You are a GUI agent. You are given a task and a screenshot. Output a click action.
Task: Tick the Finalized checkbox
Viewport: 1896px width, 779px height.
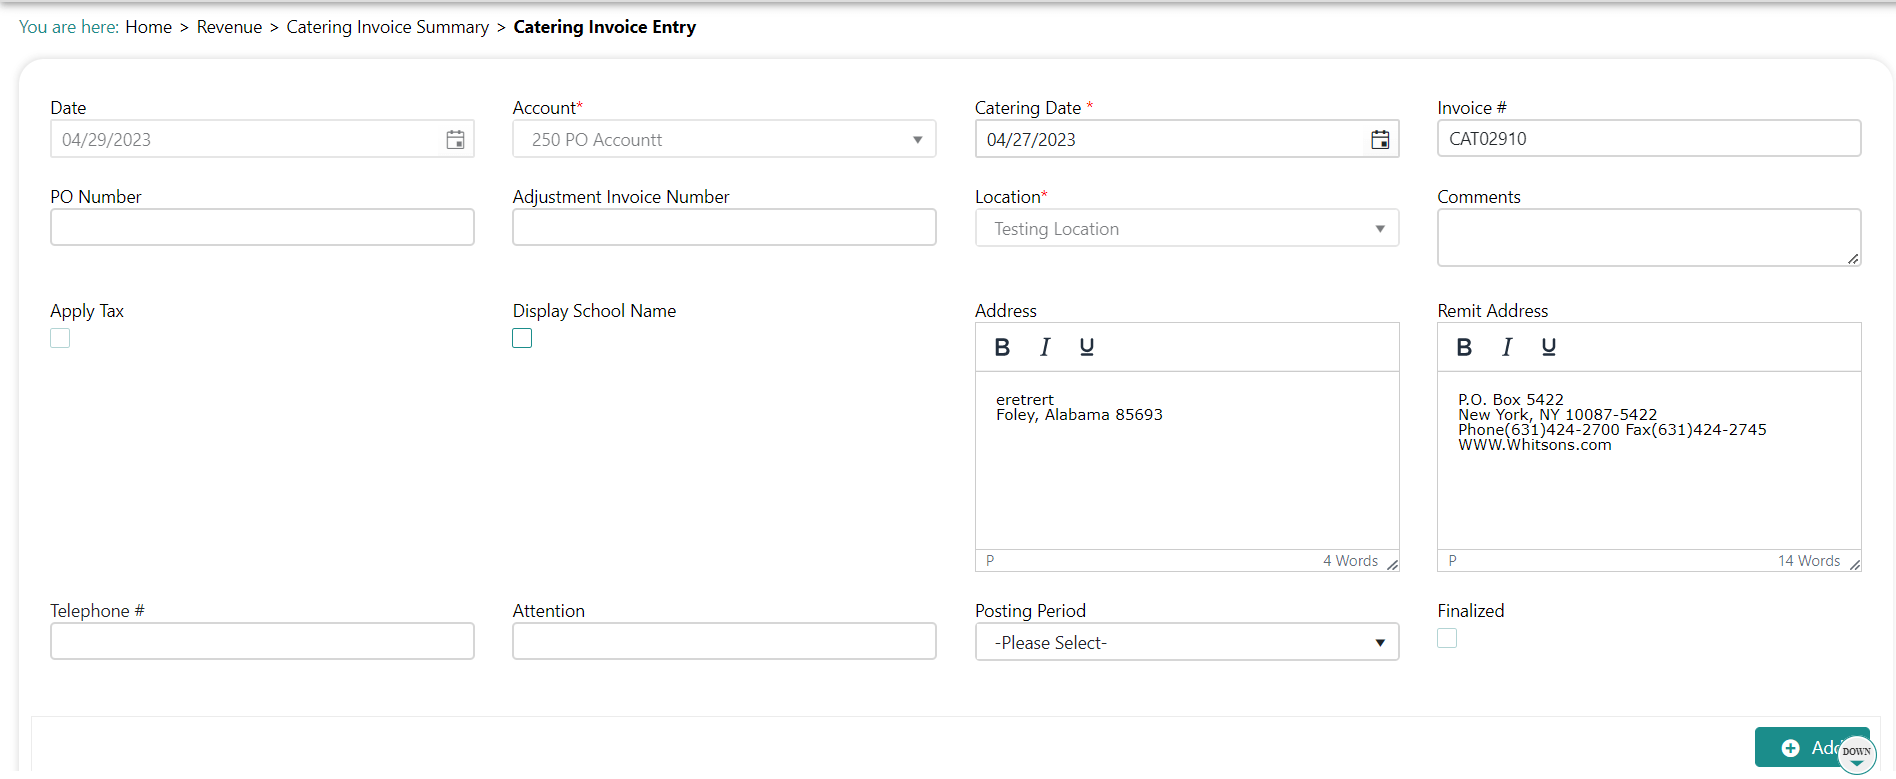pos(1447,638)
